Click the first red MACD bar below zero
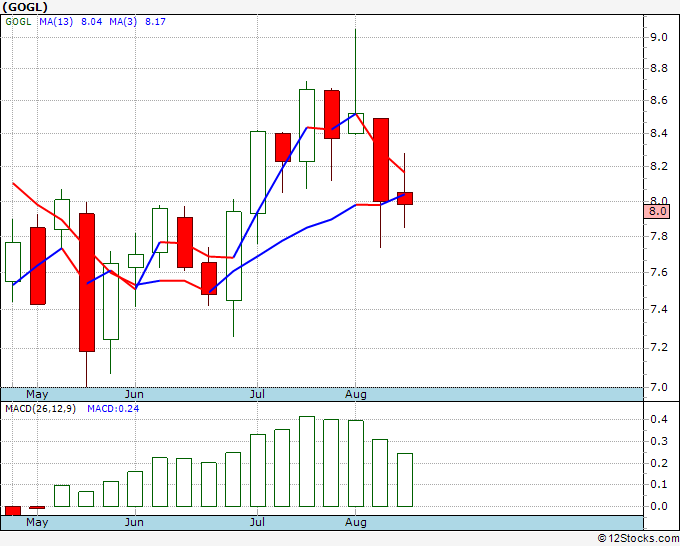 13,510
